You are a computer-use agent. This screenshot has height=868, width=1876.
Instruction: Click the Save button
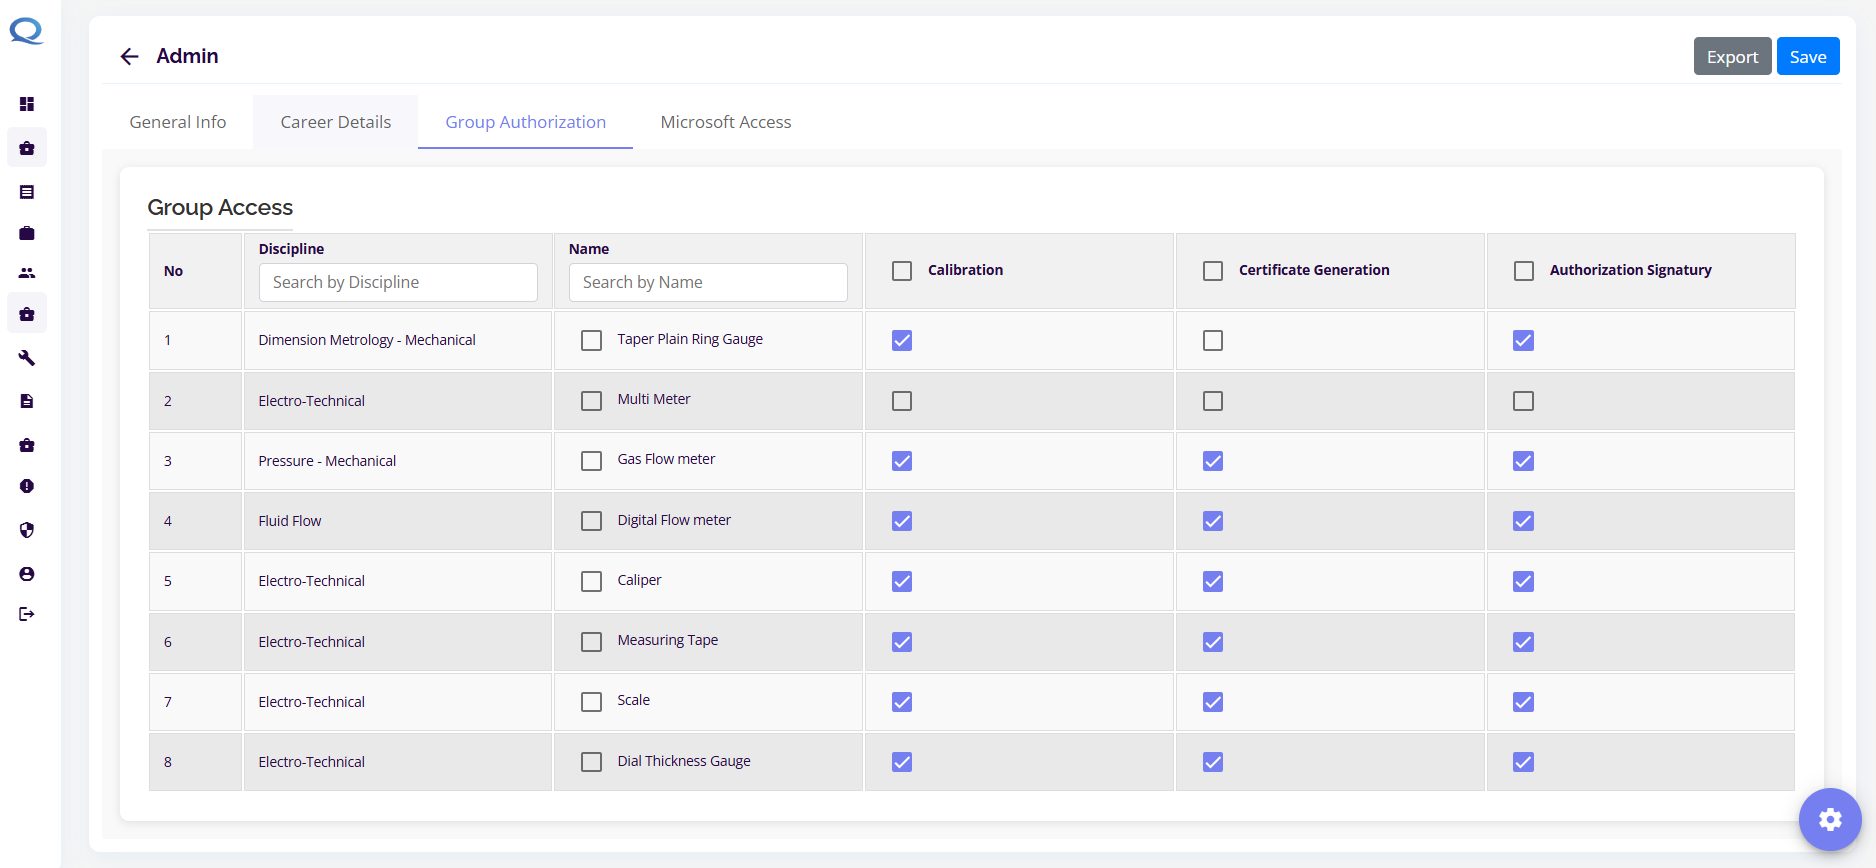coord(1807,57)
